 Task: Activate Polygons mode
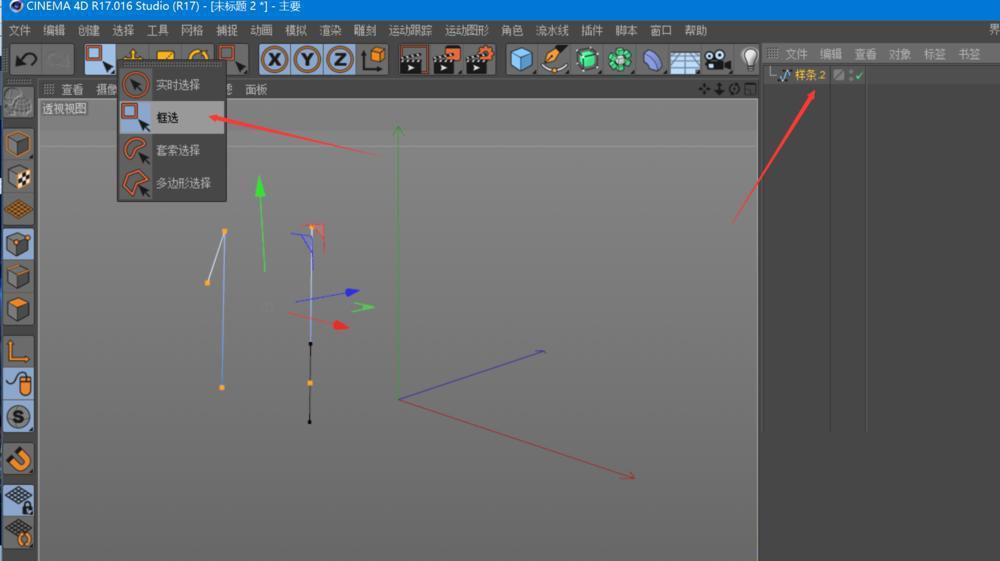pos(18,309)
